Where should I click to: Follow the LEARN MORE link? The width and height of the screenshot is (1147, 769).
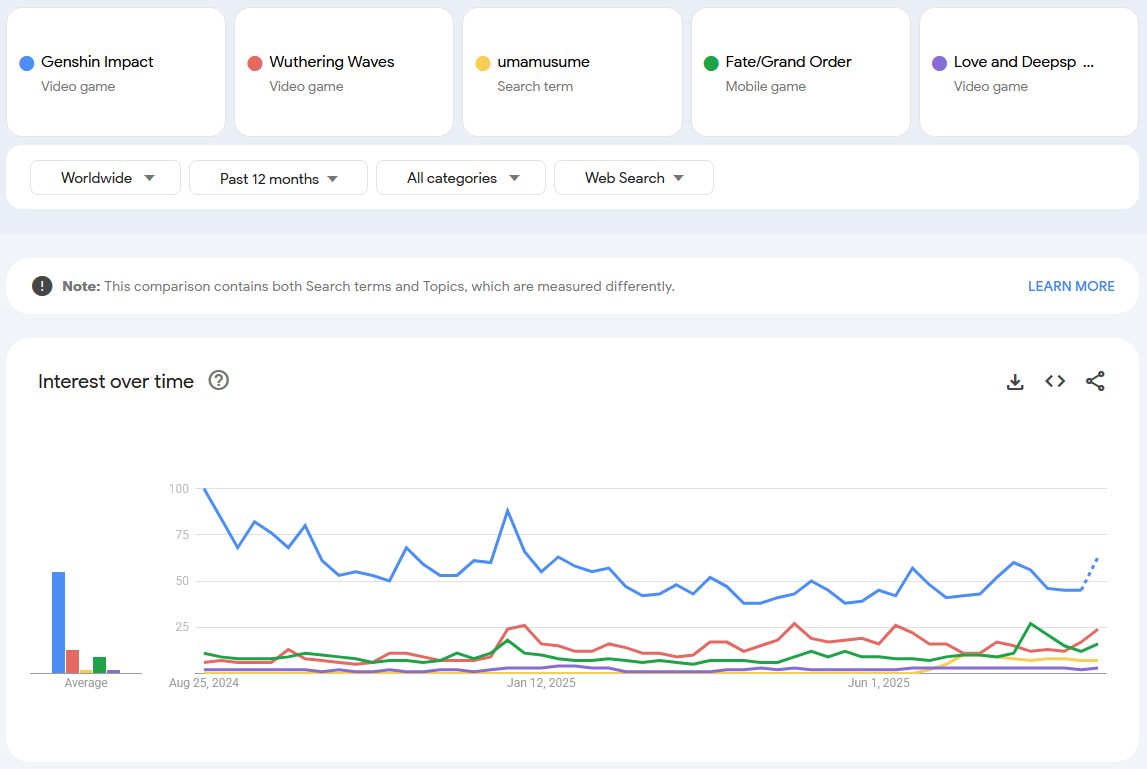coord(1071,286)
